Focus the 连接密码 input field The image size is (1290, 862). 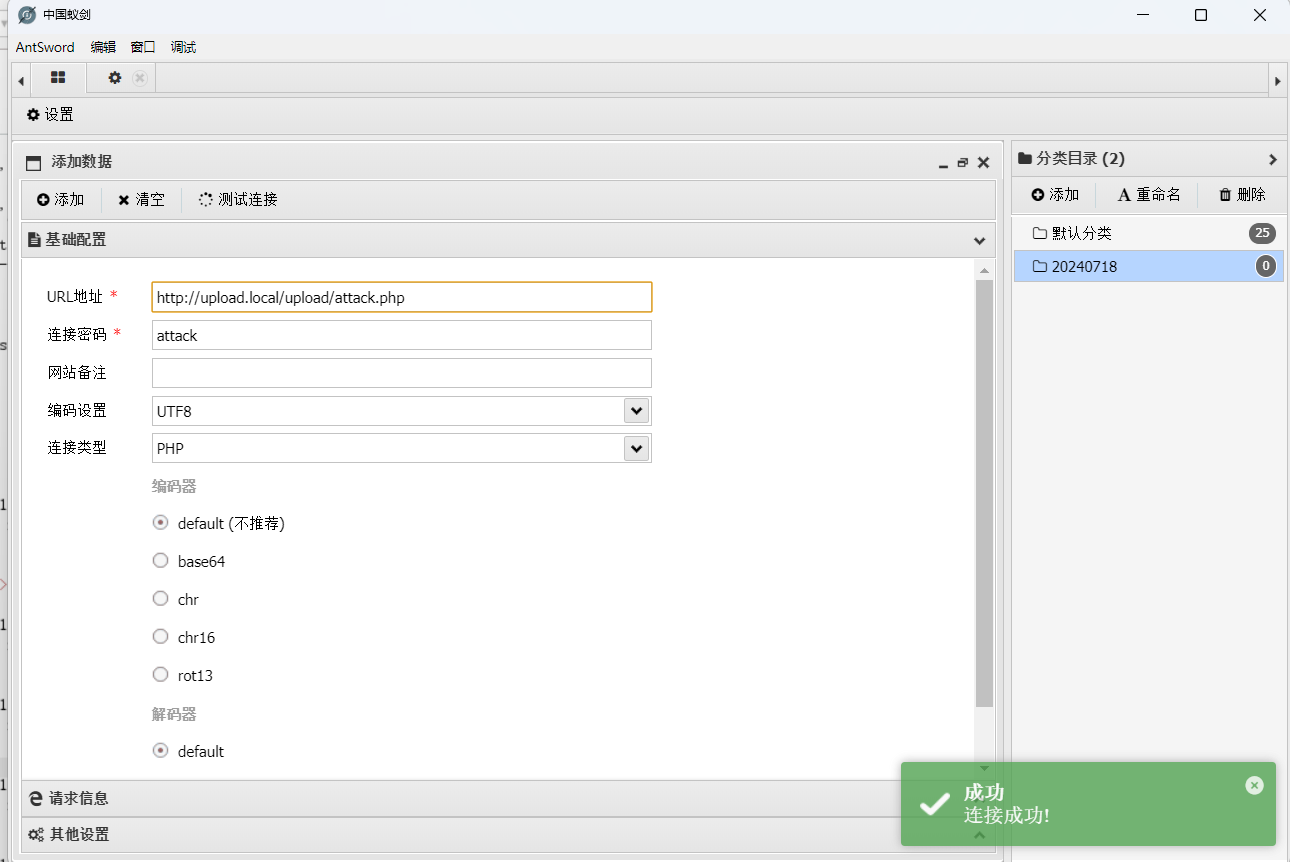click(x=402, y=335)
